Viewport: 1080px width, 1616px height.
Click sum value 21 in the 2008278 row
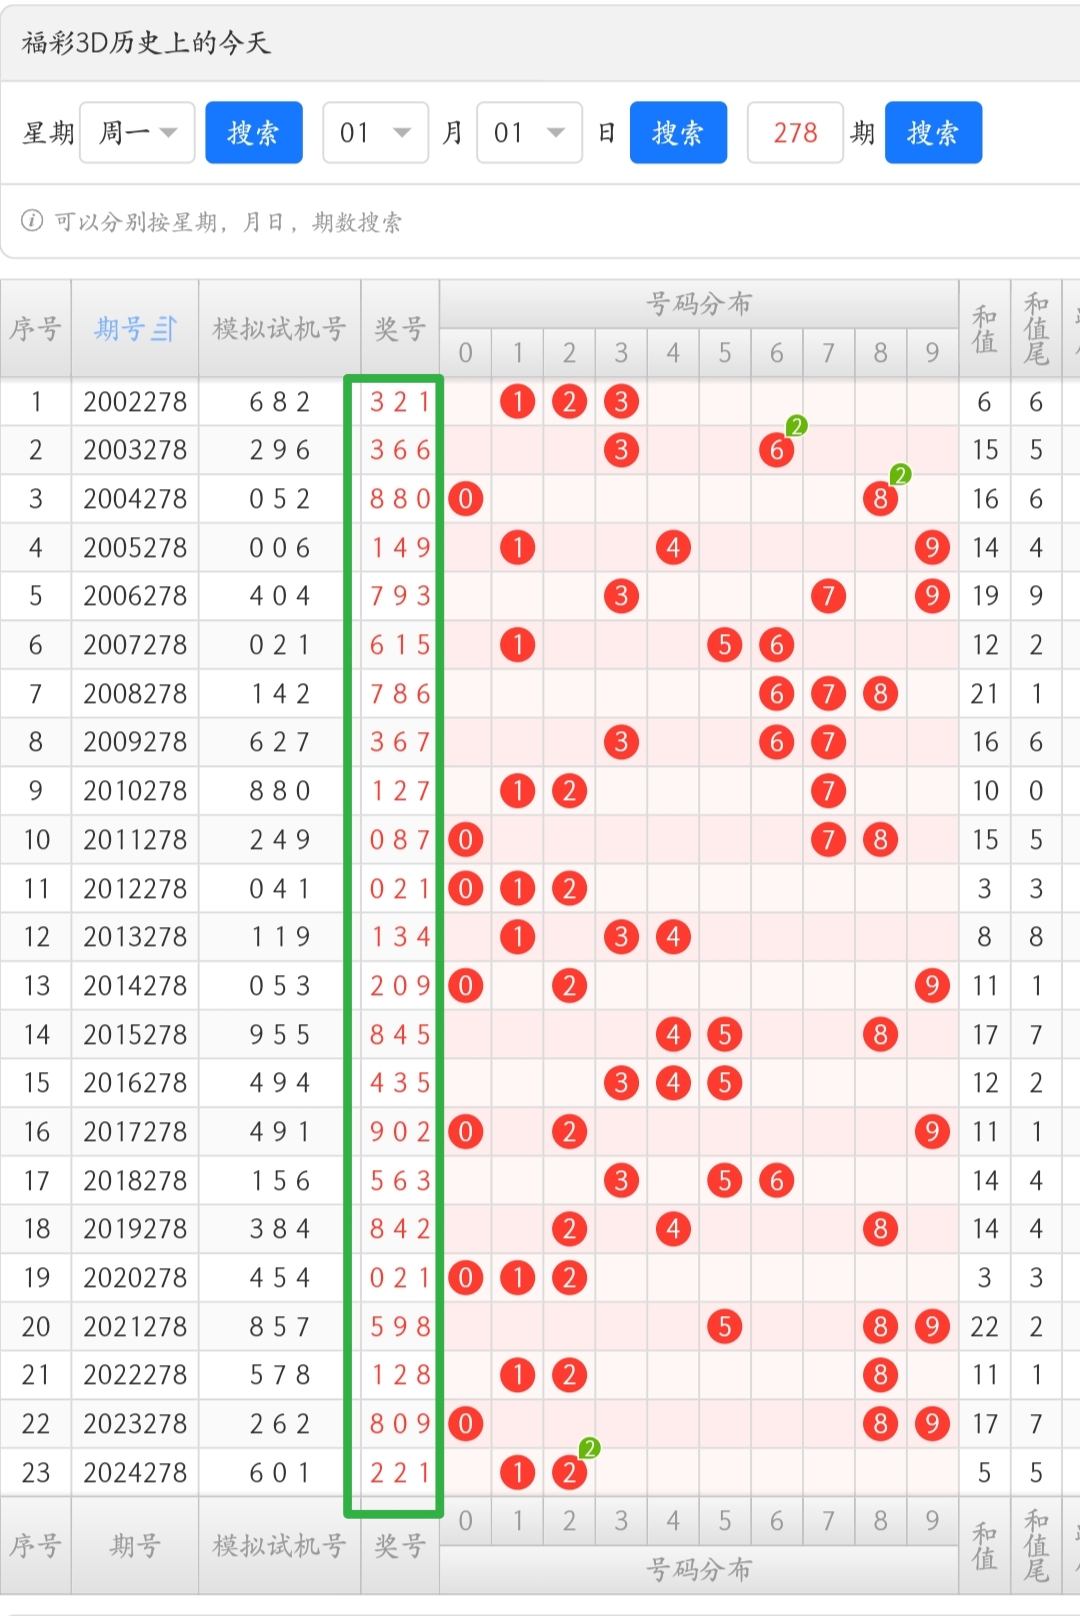click(x=985, y=693)
